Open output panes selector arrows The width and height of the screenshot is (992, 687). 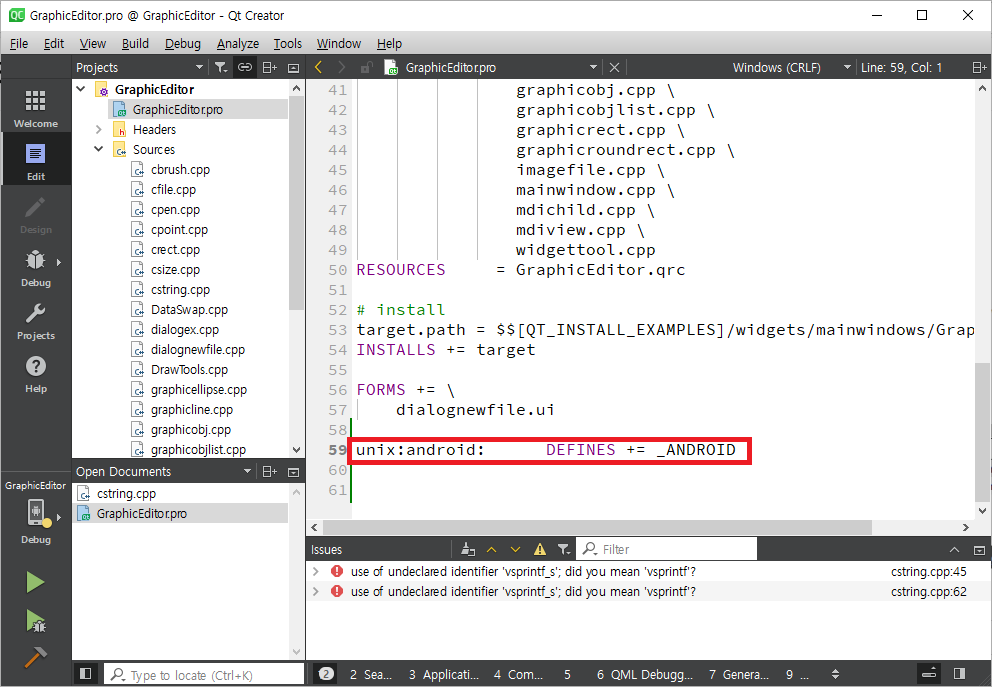836,674
